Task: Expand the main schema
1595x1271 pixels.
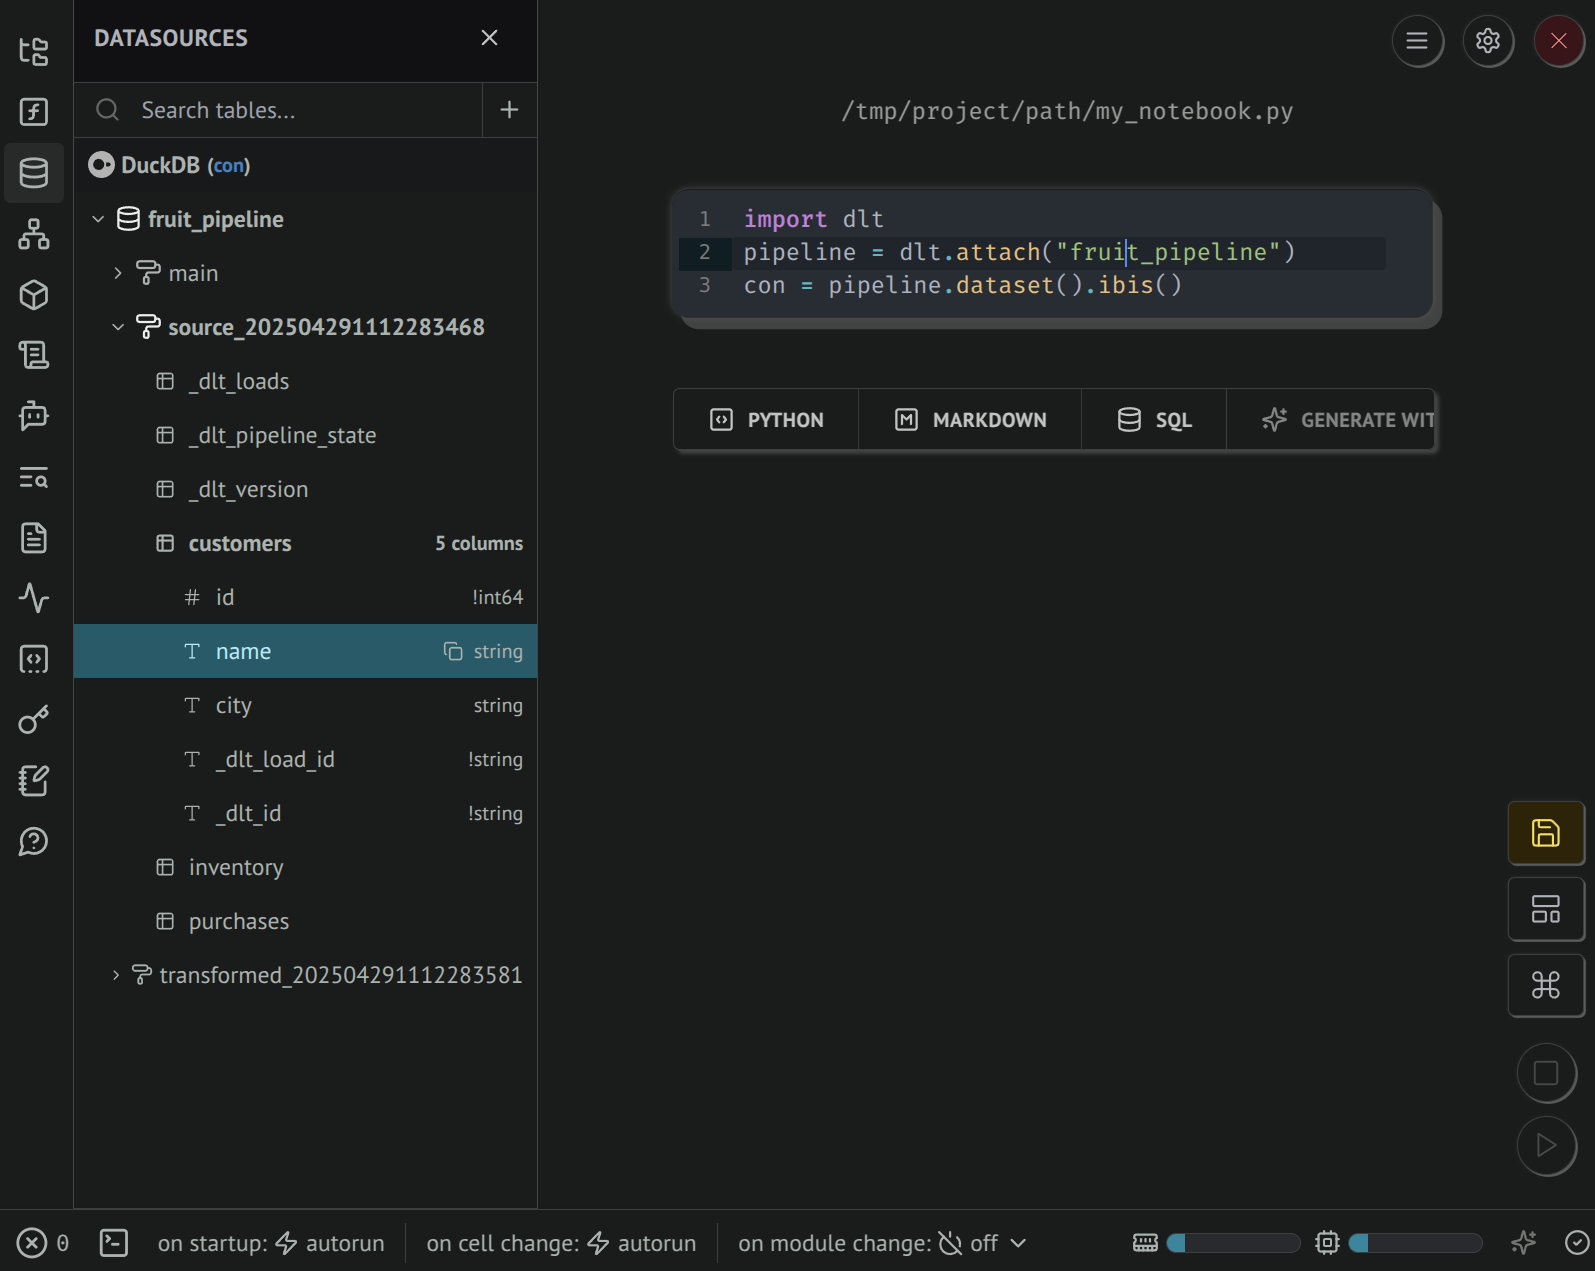Action: [118, 273]
